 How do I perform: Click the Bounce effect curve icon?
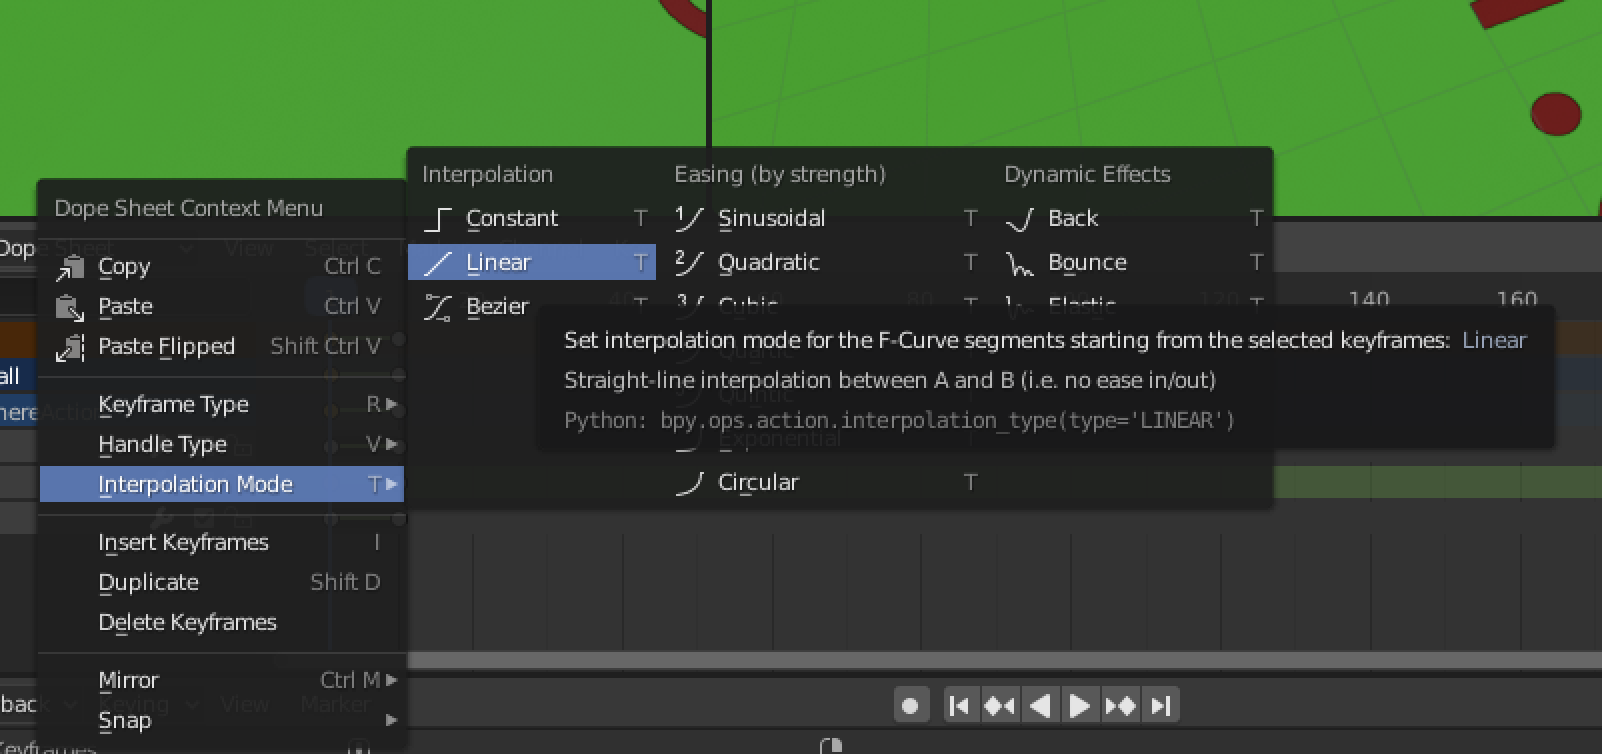pos(1019,263)
